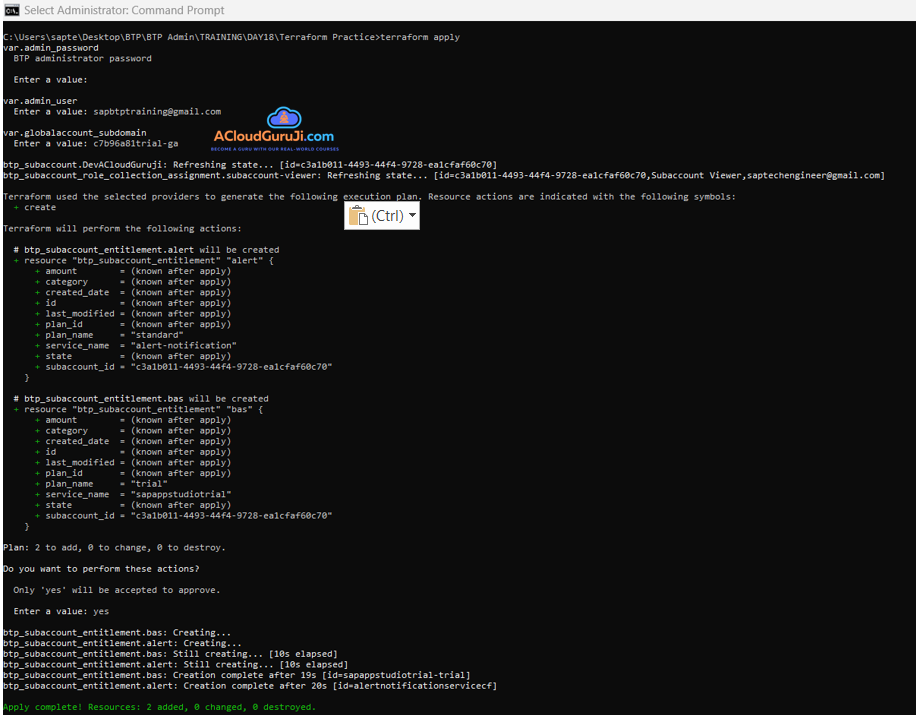Image resolution: width=916 pixels, height=715 pixels.
Task: Click the empty admin_password 'Enter a value:' prompt
Action: click(x=50, y=80)
